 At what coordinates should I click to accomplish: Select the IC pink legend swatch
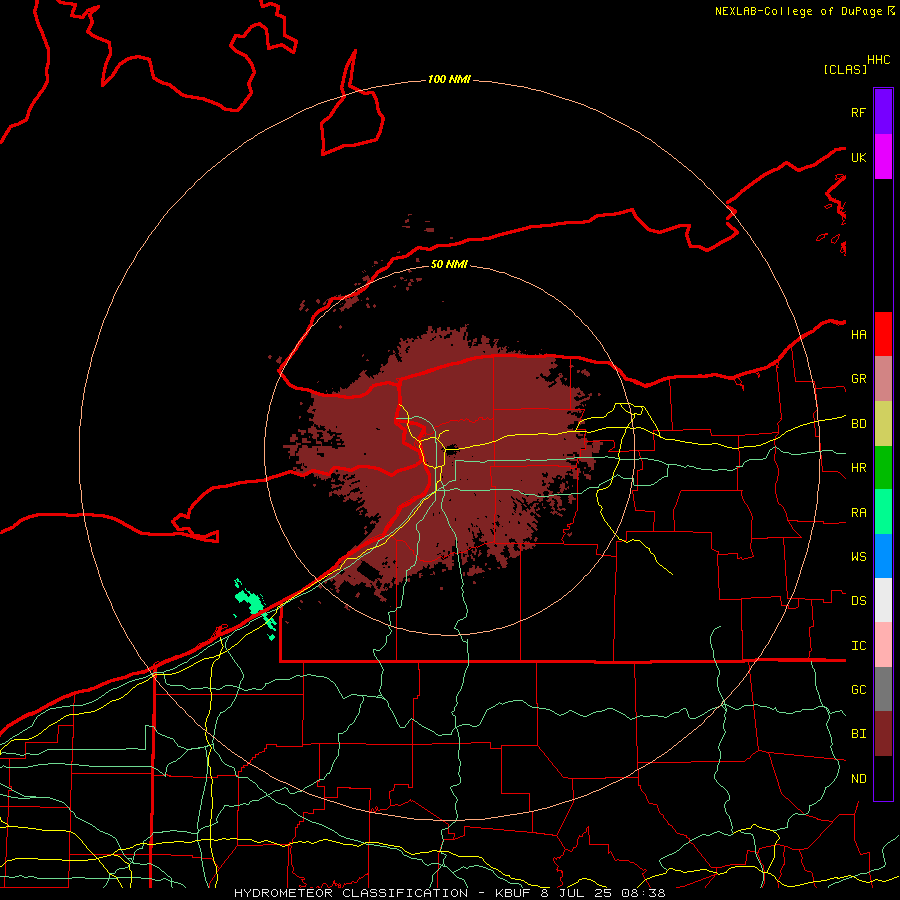pyautogui.click(x=883, y=645)
